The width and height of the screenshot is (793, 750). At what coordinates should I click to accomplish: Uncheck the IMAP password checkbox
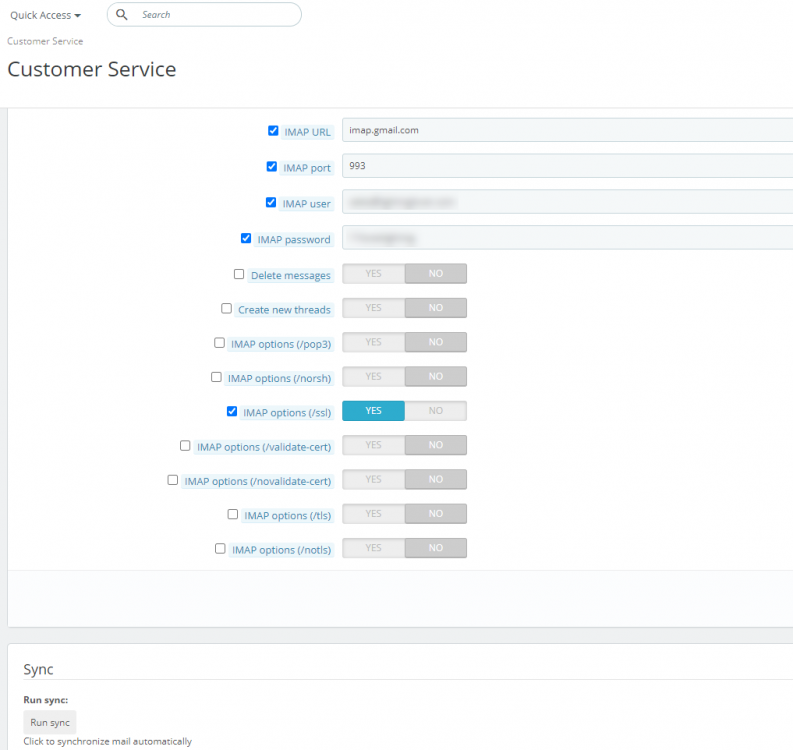246,238
